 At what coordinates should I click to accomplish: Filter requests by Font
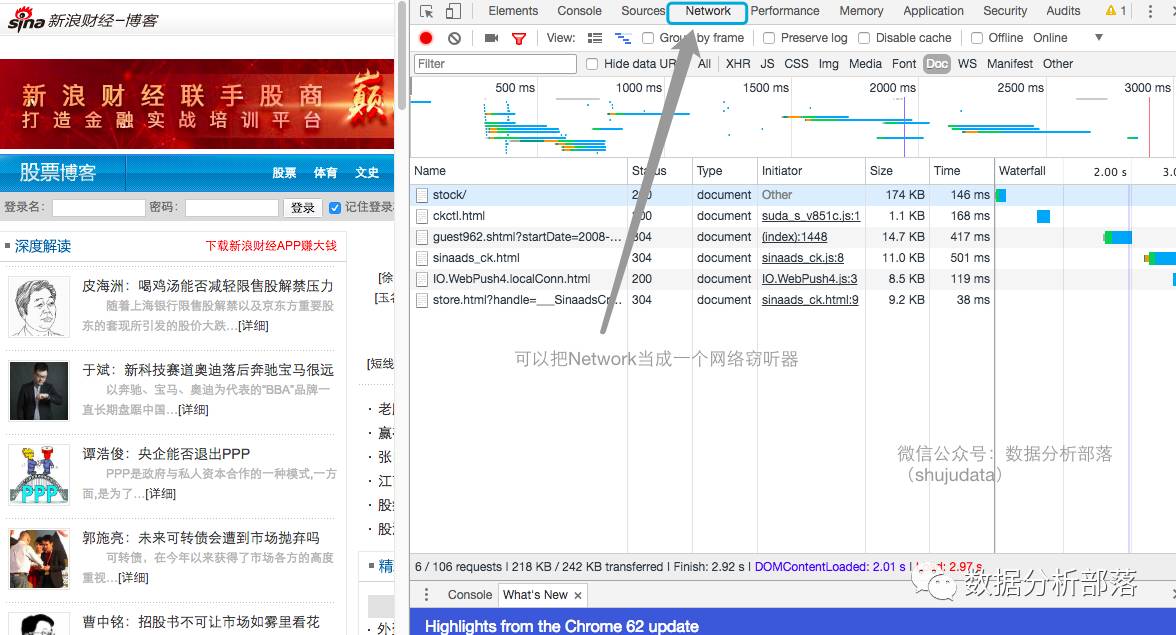coord(904,64)
